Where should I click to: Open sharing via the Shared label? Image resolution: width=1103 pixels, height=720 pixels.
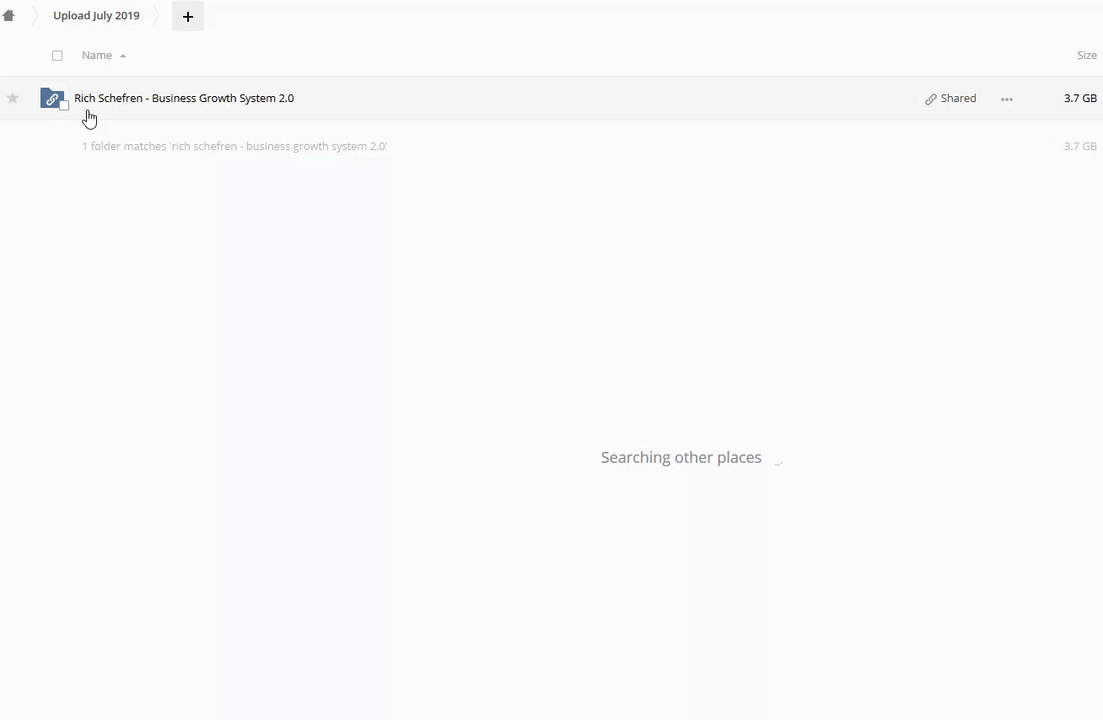coord(958,98)
